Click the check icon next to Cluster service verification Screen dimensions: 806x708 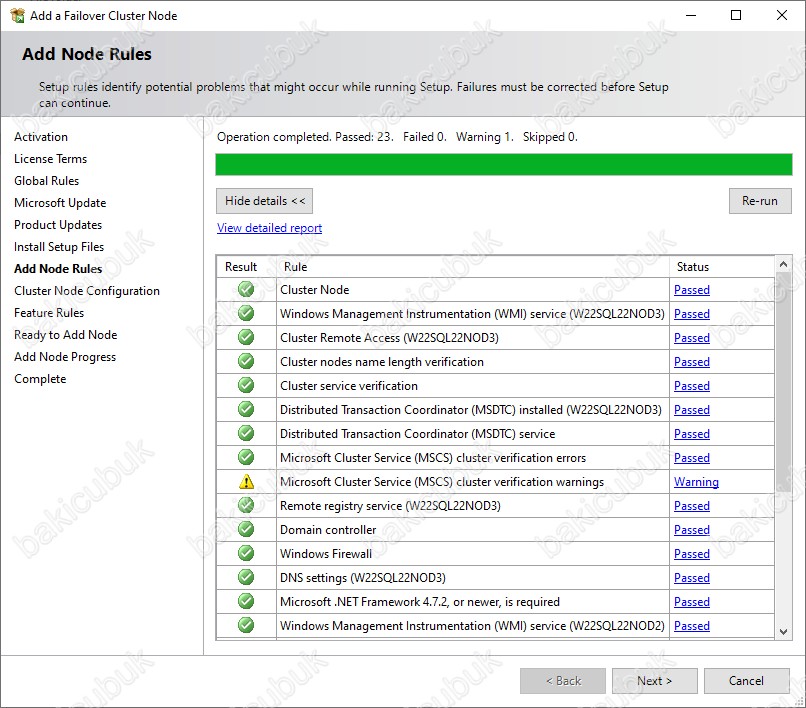pyautogui.click(x=246, y=385)
